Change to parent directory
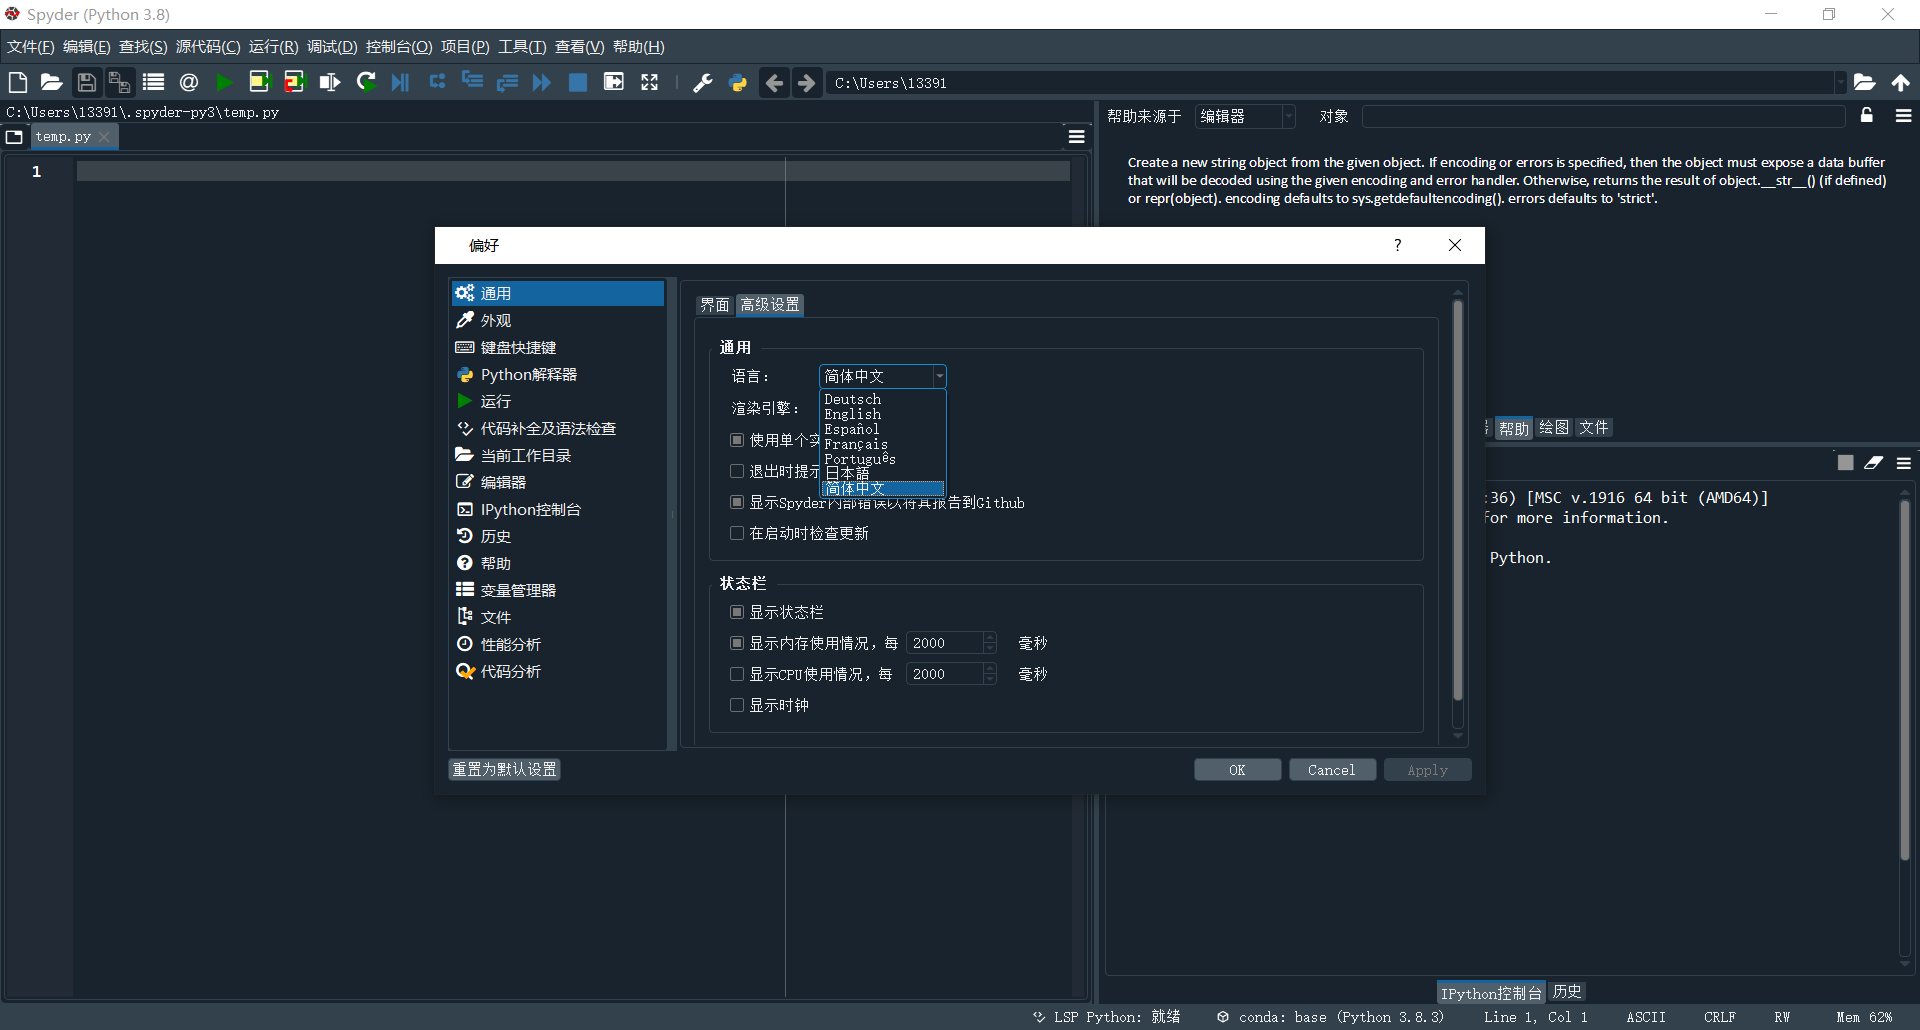Screen dimensions: 1920x1030 [x=1900, y=82]
